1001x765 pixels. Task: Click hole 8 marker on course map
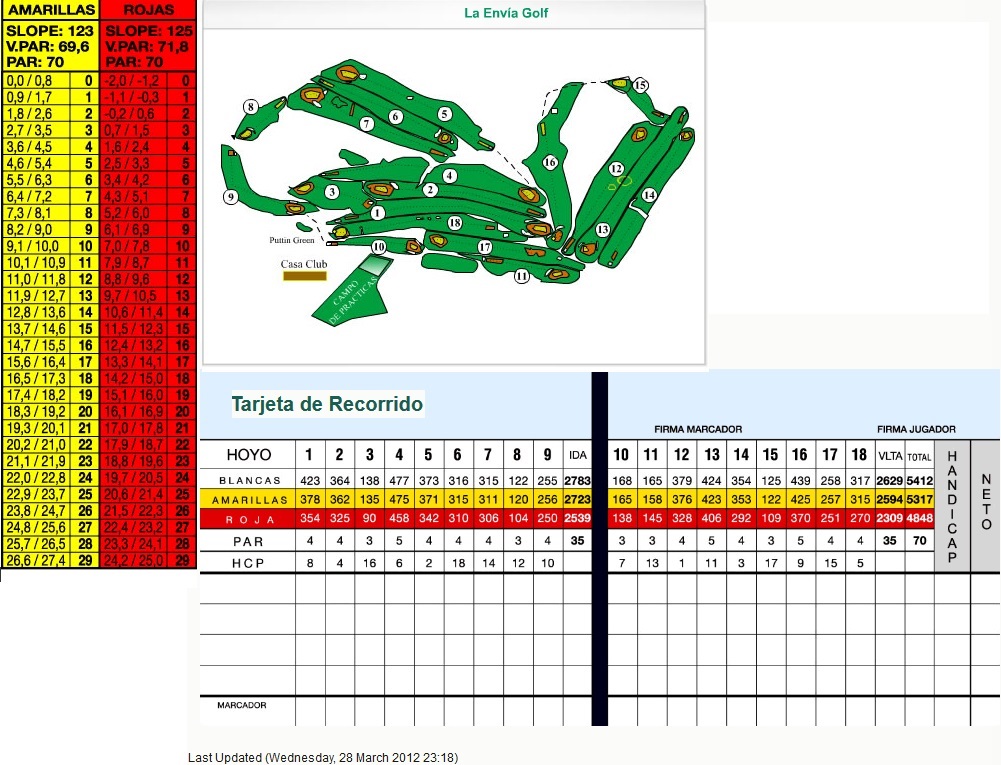point(251,107)
